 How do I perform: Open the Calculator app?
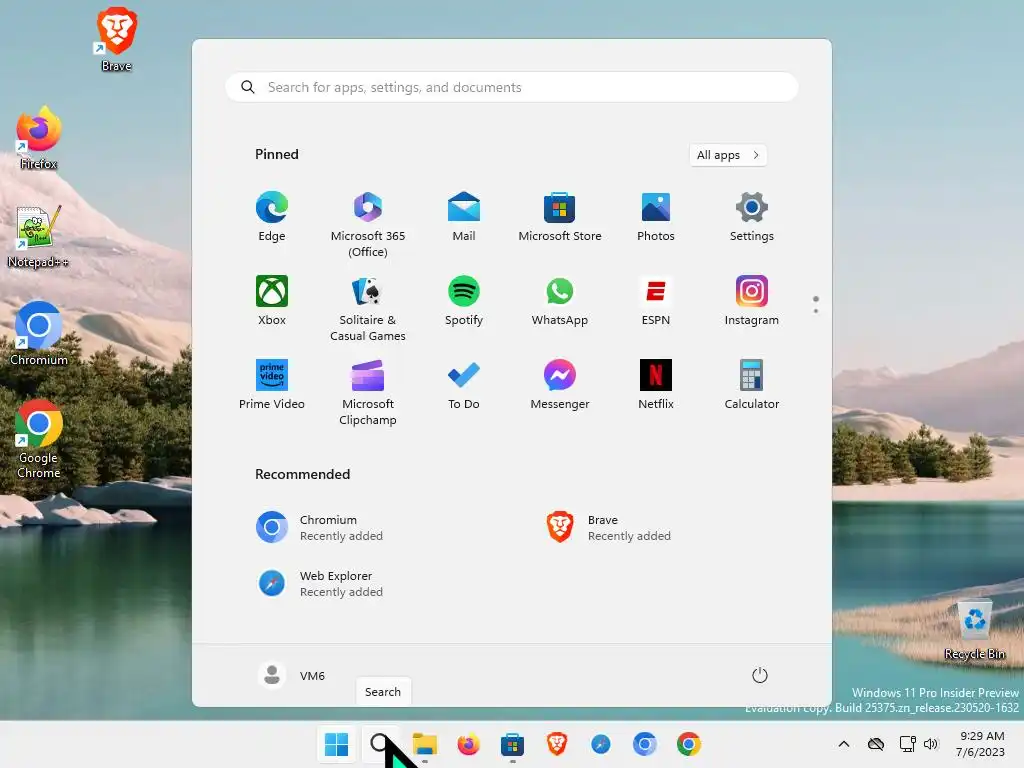click(752, 385)
